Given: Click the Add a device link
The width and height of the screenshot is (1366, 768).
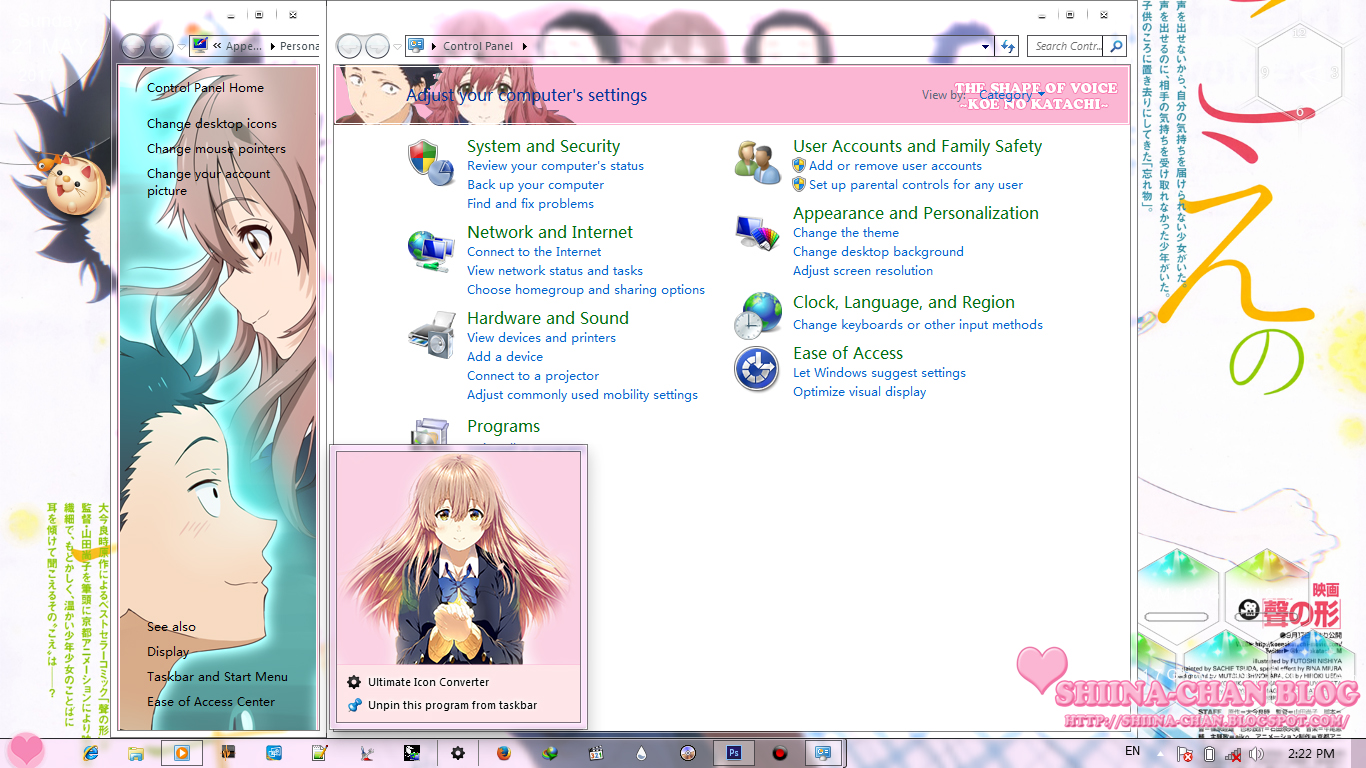Looking at the screenshot, I should [505, 357].
